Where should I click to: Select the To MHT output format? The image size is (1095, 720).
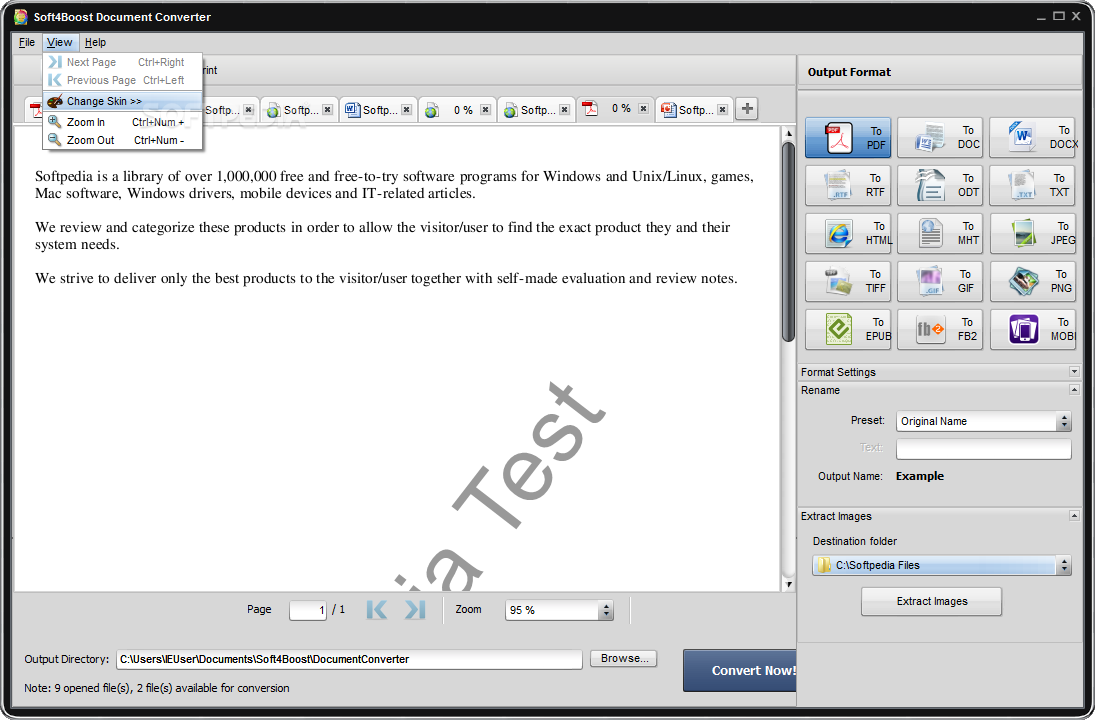point(940,233)
